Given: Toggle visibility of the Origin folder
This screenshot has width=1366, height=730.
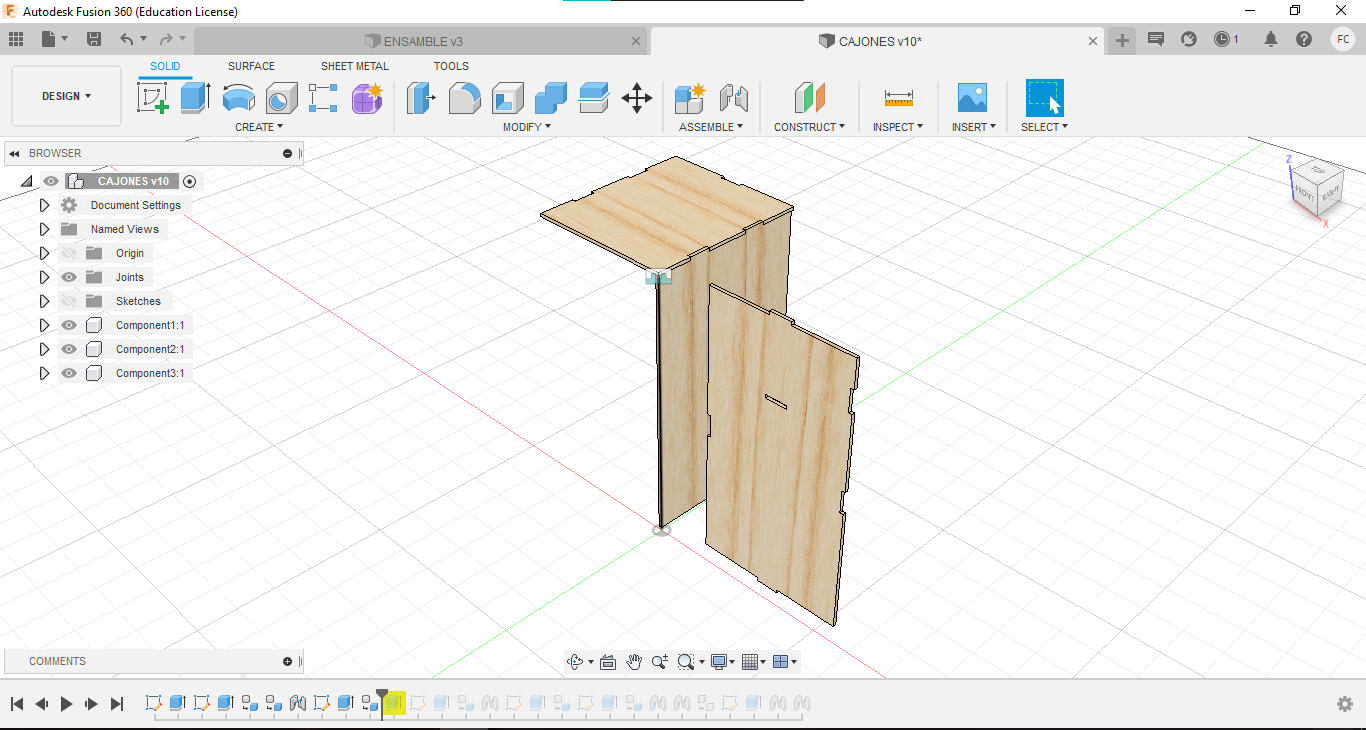Looking at the screenshot, I should 69,253.
